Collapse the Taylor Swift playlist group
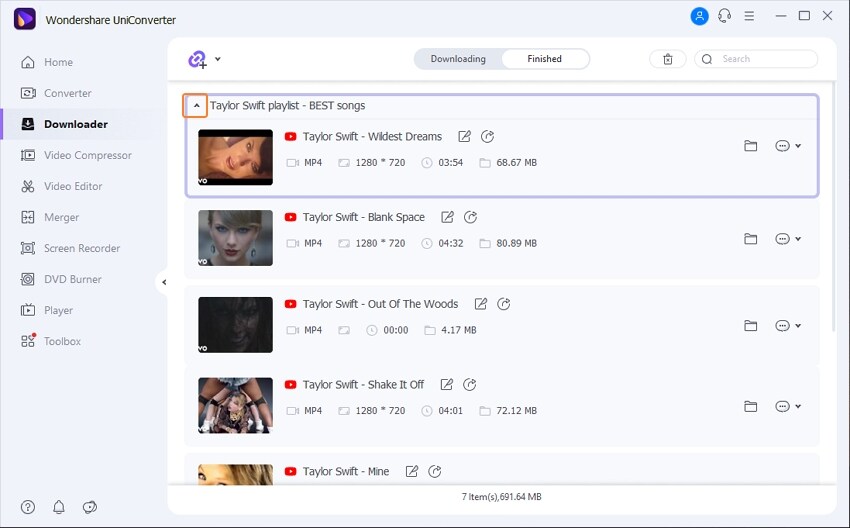The width and height of the screenshot is (850, 528). (196, 105)
